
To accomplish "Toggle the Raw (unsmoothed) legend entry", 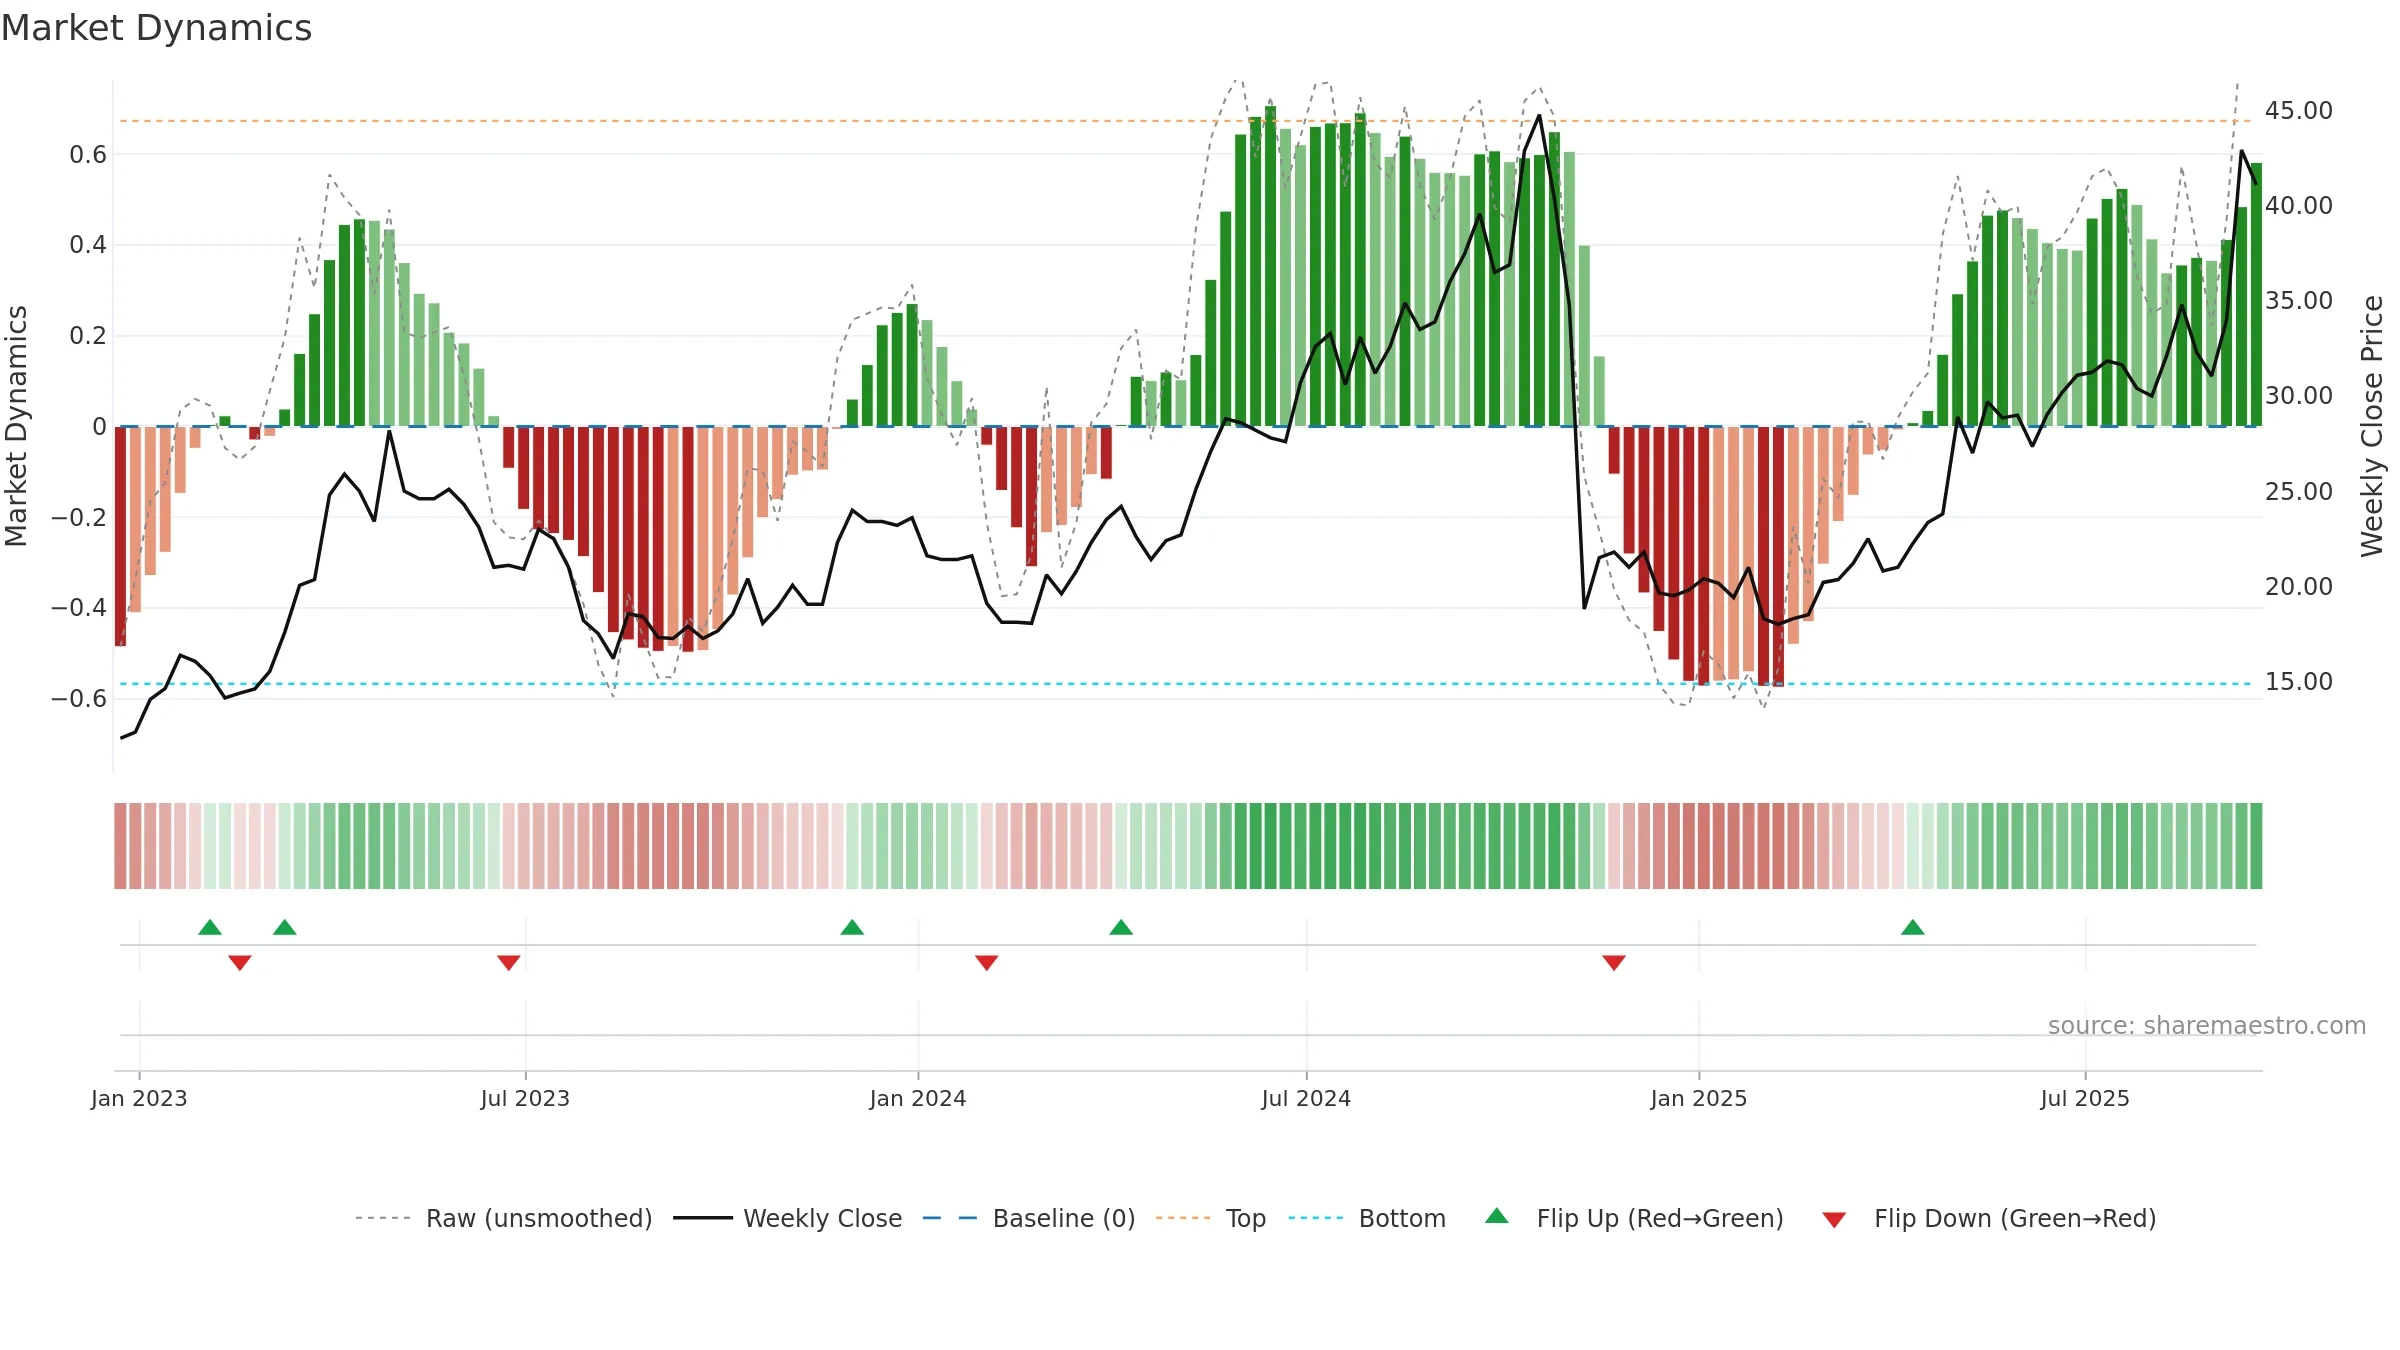I will coord(504,1218).
